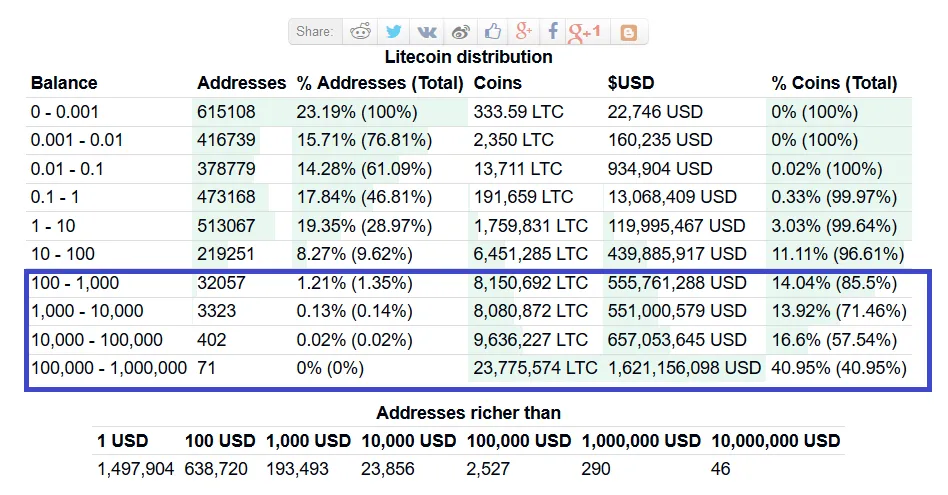Click the 11.11% (96.61%) coins percentage

[x=838, y=254]
